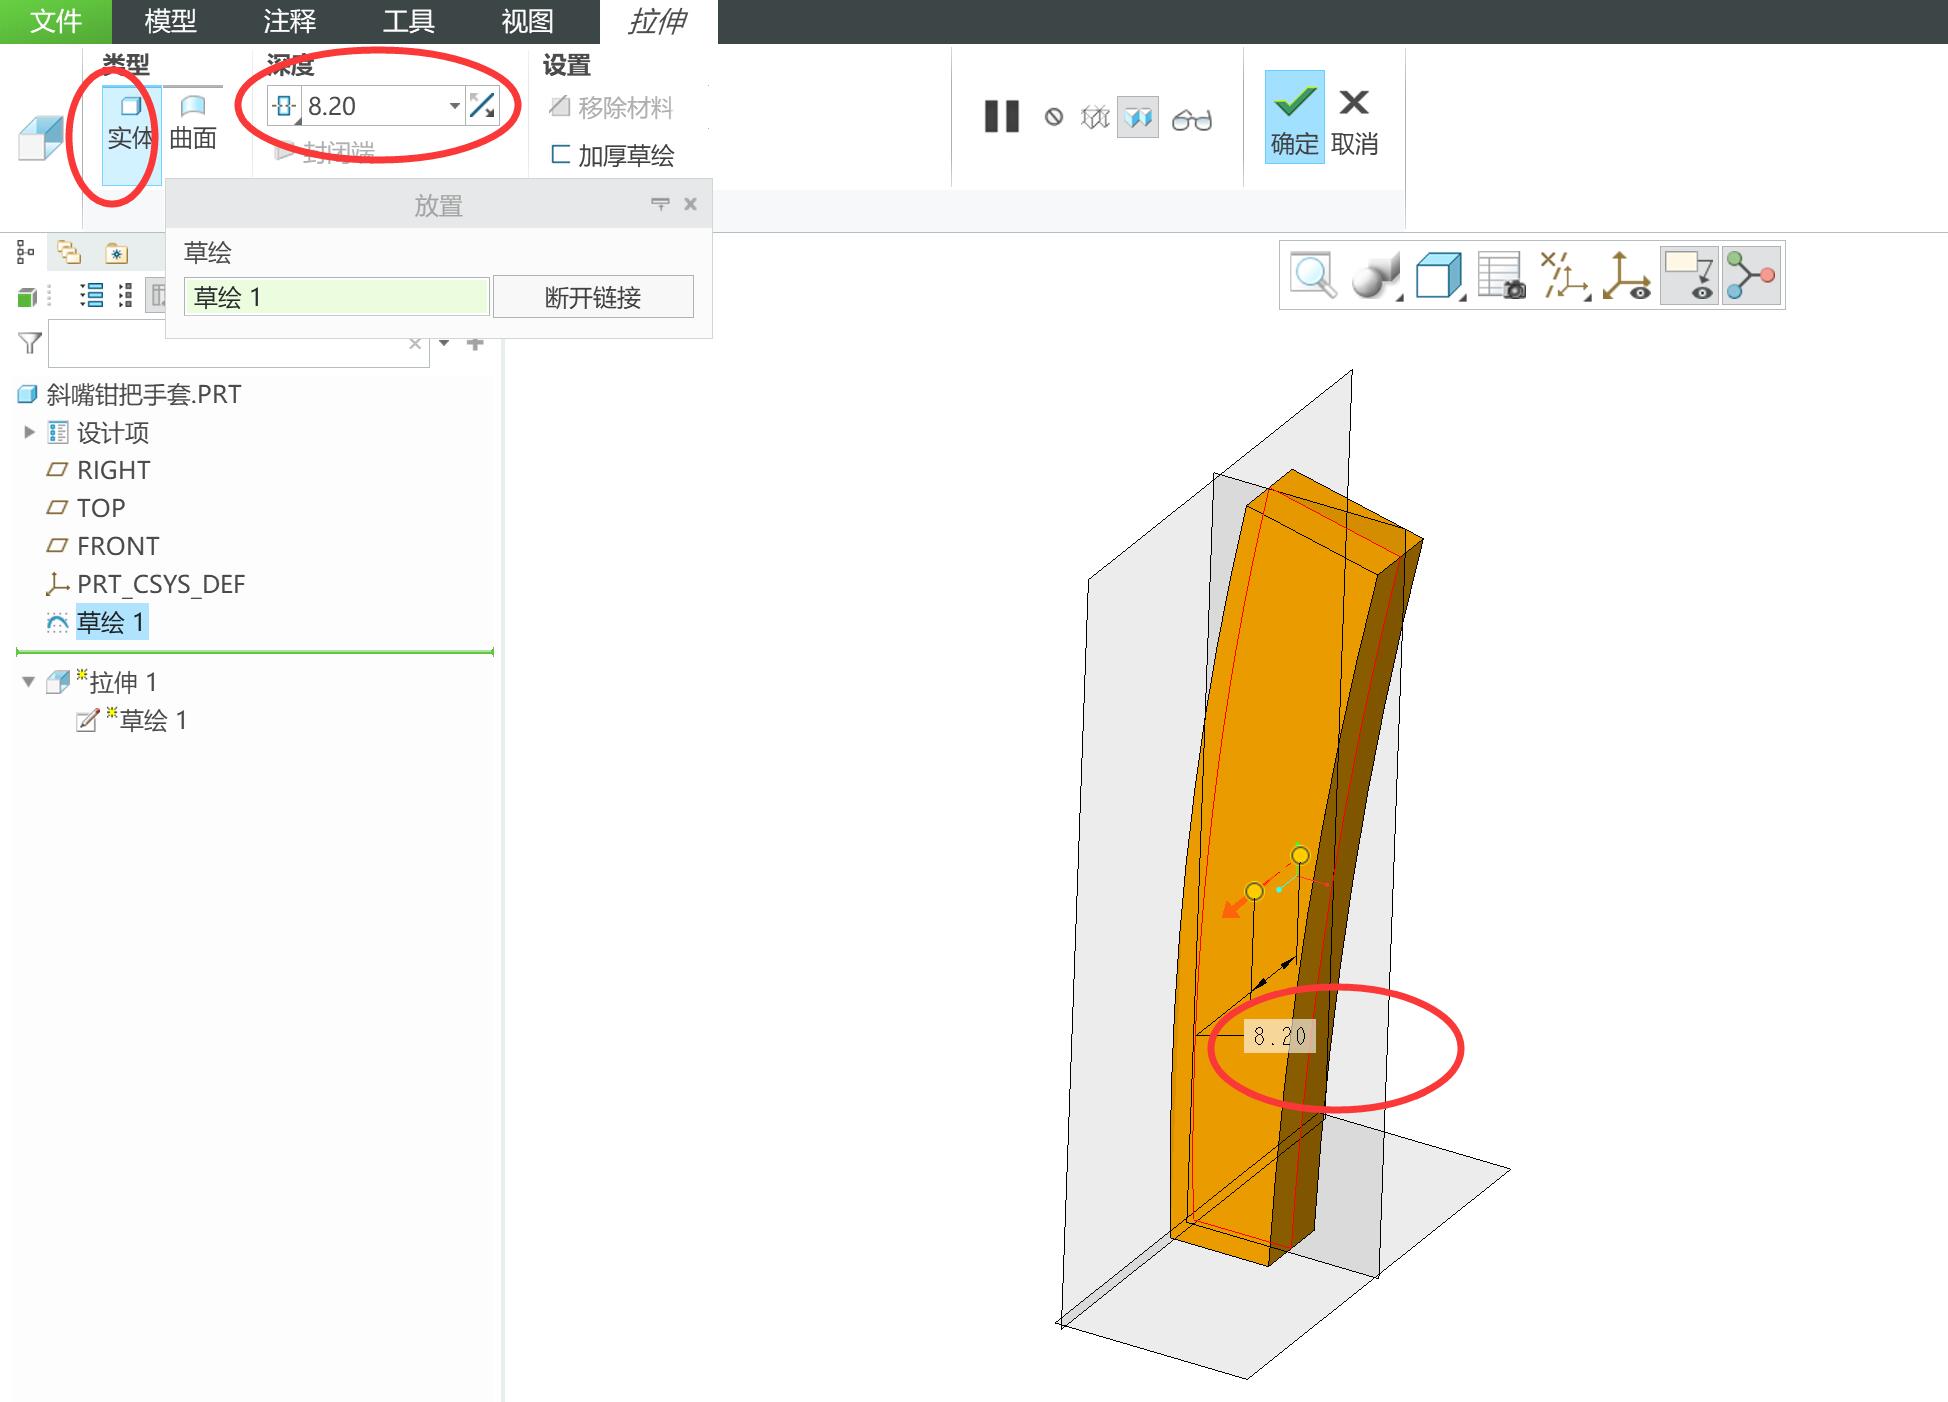Screen dimensions: 1948x1402
Task: Click the 确定 confirm button
Action: [x=1294, y=117]
